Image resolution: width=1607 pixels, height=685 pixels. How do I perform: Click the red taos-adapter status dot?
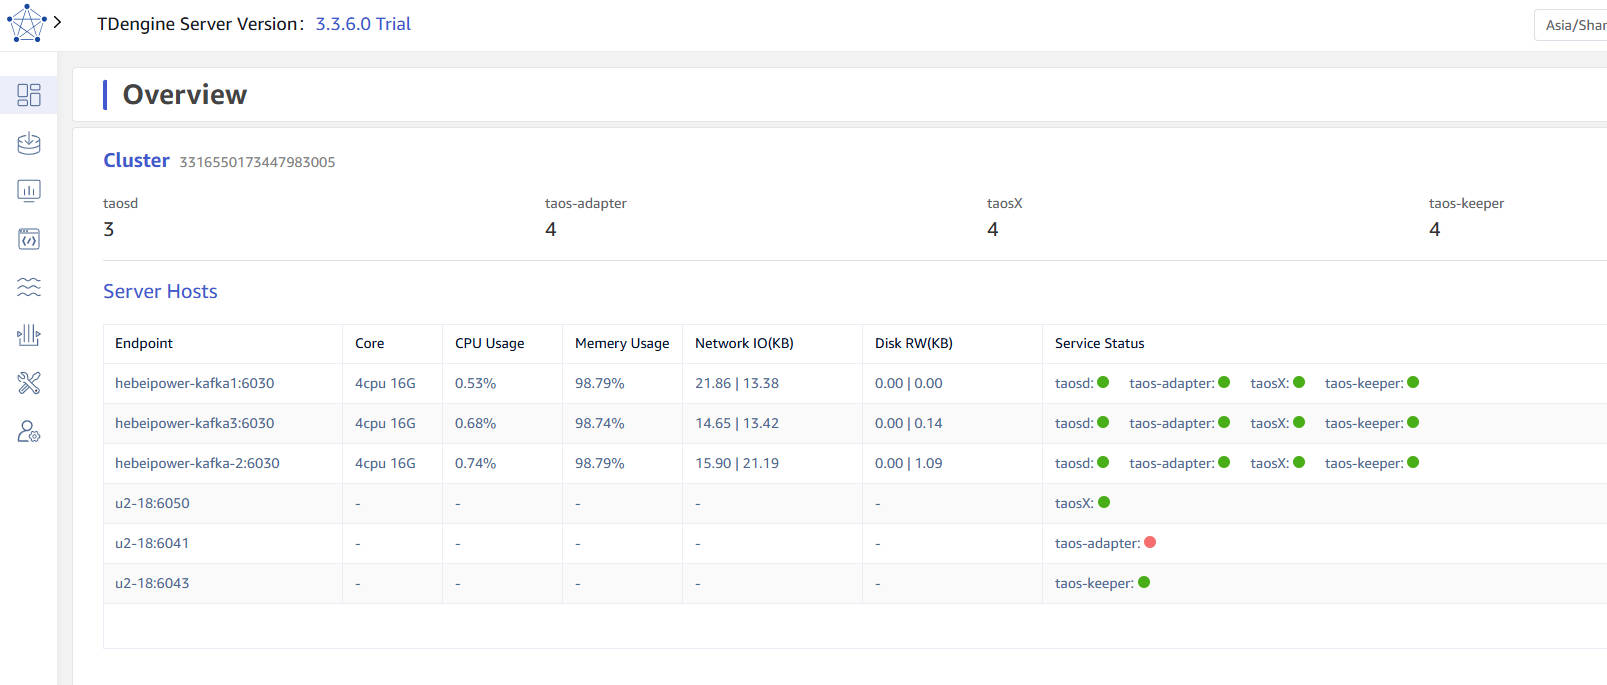point(1150,542)
